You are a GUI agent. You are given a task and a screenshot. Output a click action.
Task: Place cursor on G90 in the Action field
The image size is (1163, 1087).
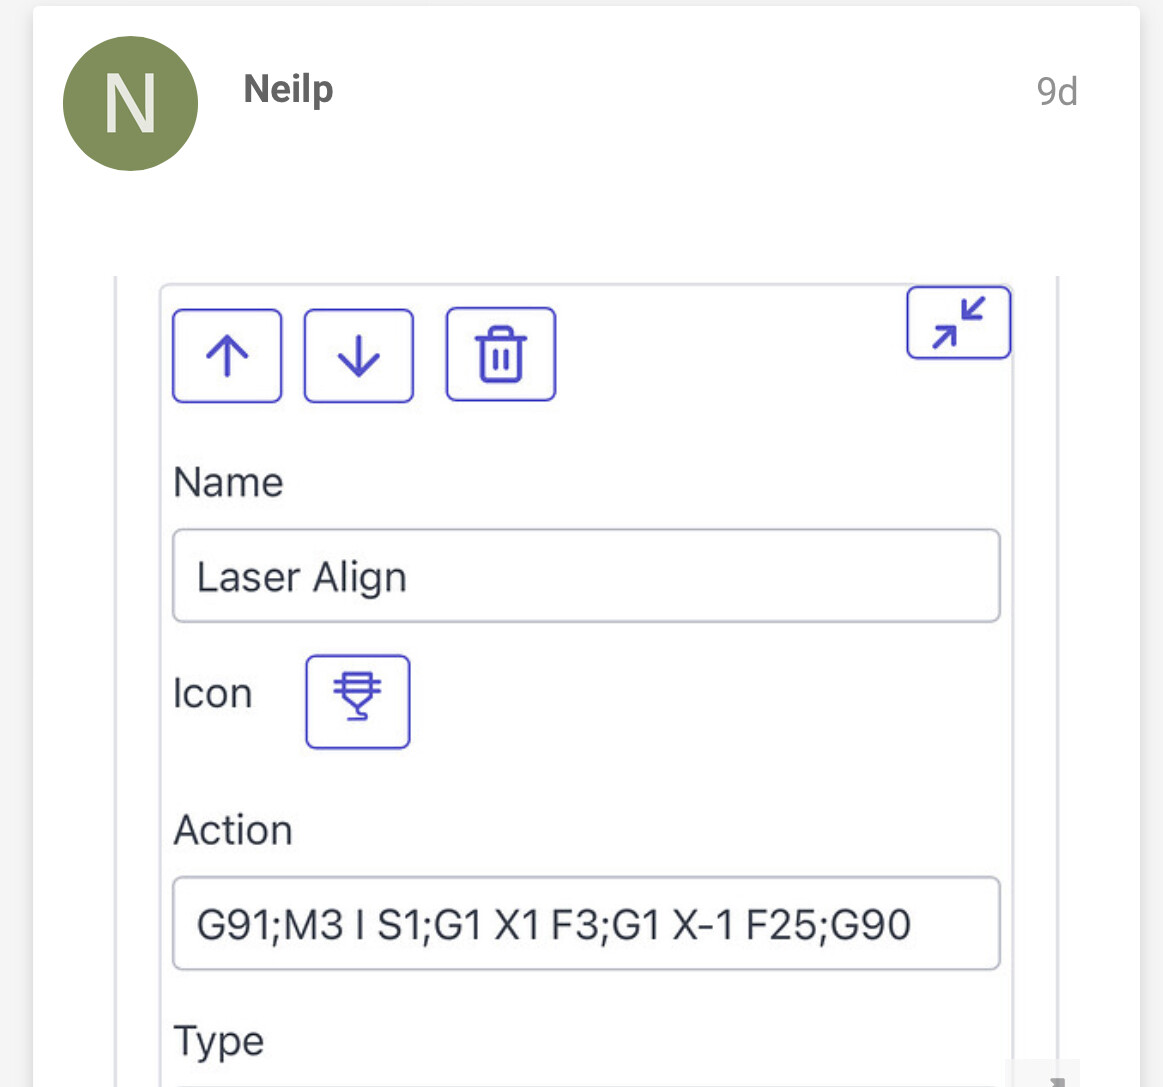click(x=870, y=925)
